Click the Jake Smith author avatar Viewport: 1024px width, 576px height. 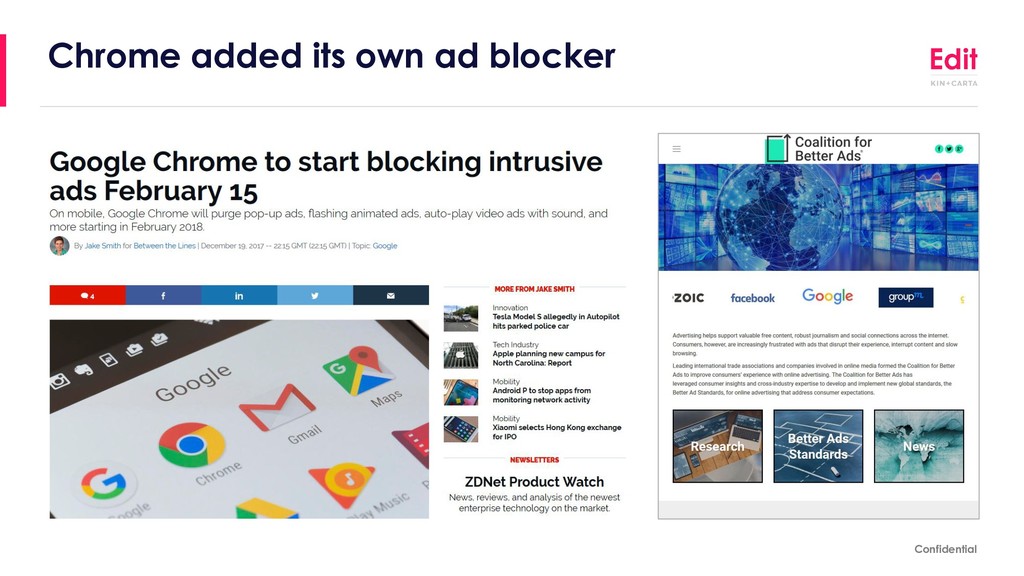[59, 246]
